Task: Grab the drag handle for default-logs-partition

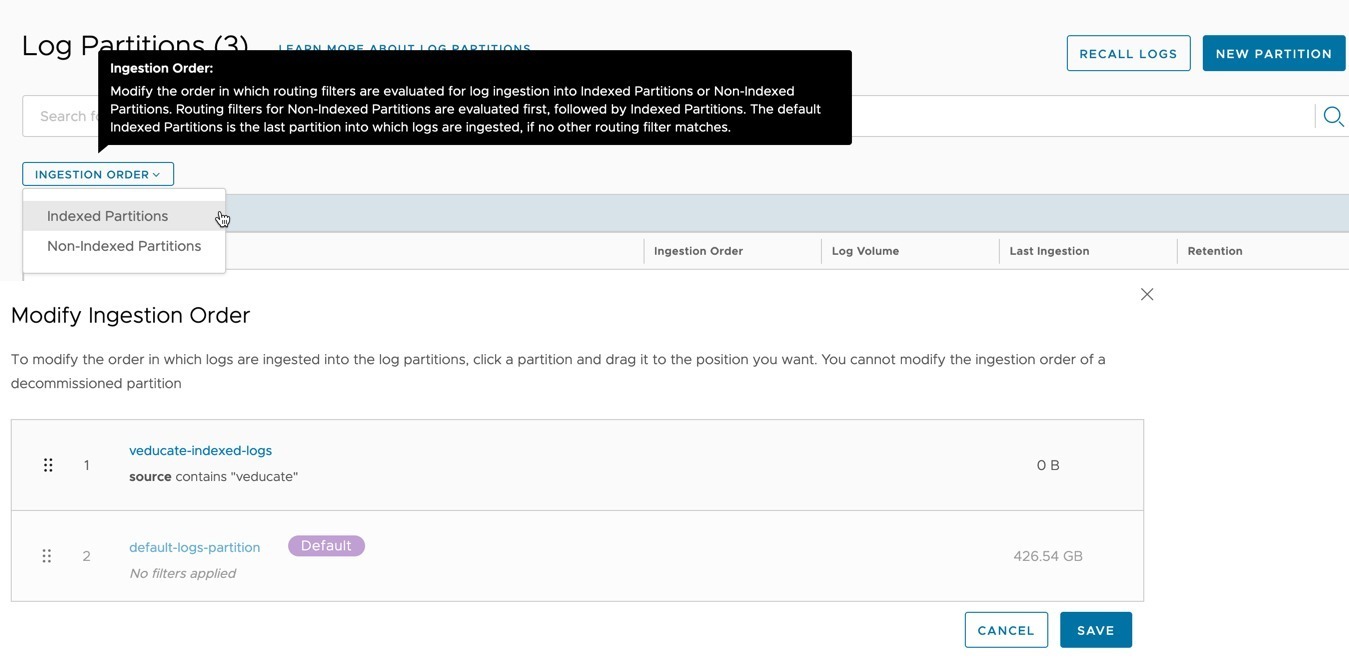Action: click(47, 556)
